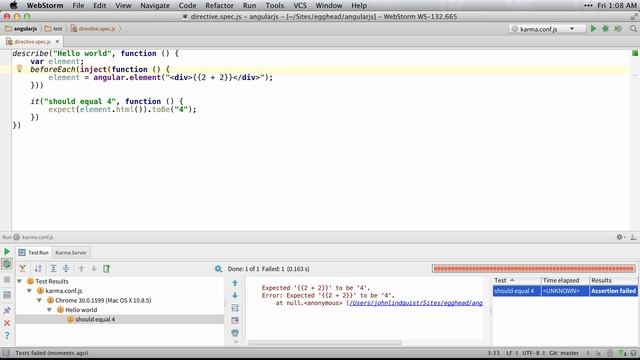
Task: Collapse Chrome 30.0.1599 tree node
Action: [x=40, y=300]
